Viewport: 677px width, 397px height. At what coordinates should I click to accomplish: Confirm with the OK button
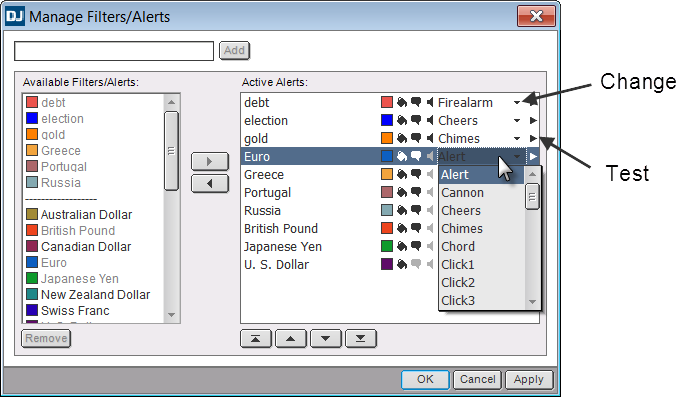click(x=426, y=379)
